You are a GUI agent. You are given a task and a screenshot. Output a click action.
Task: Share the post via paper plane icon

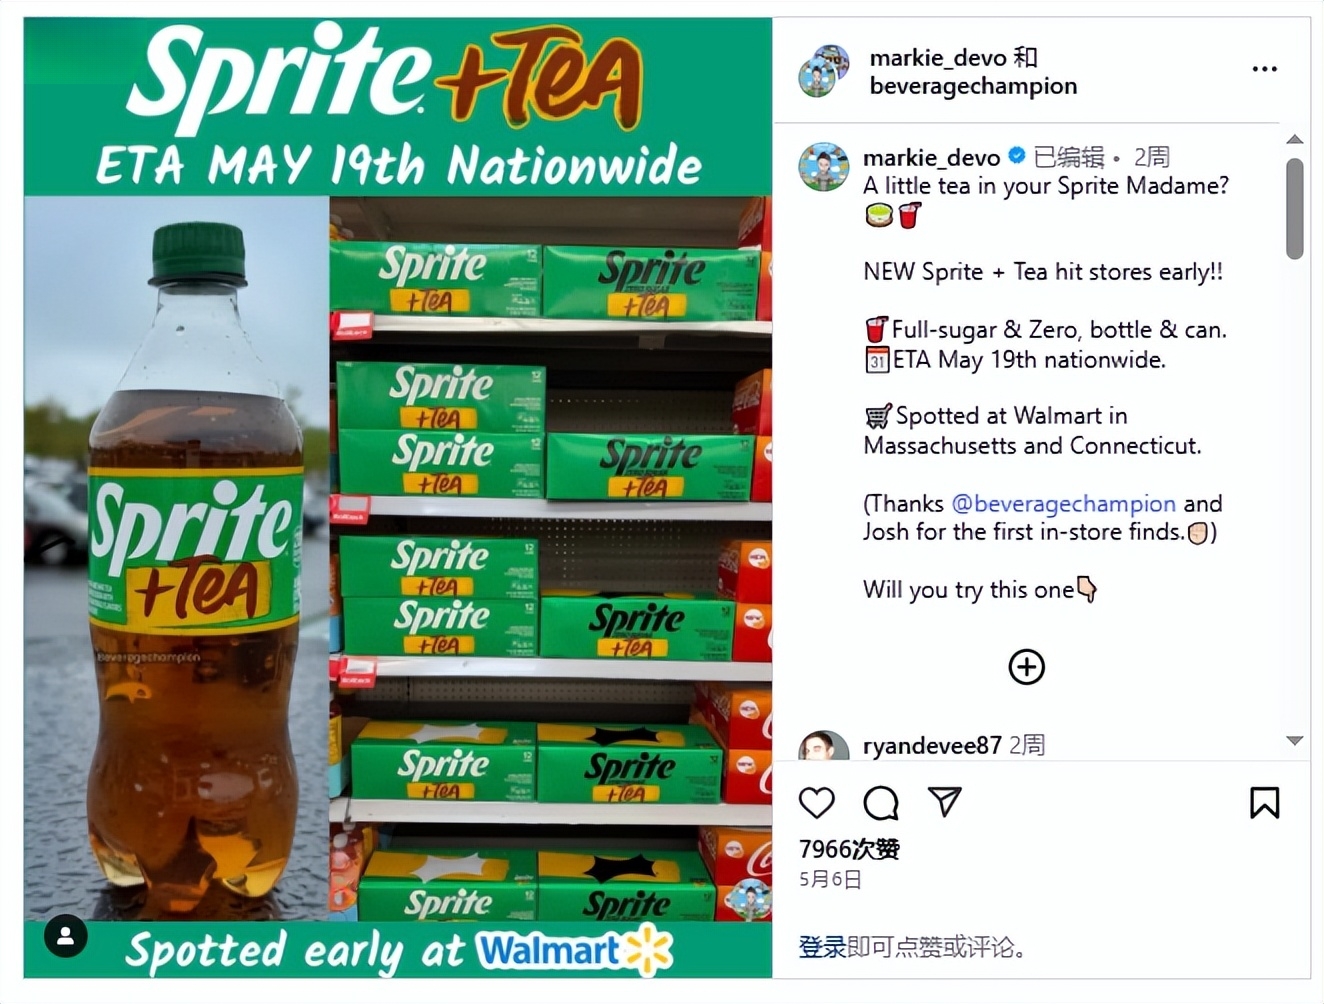click(x=944, y=801)
